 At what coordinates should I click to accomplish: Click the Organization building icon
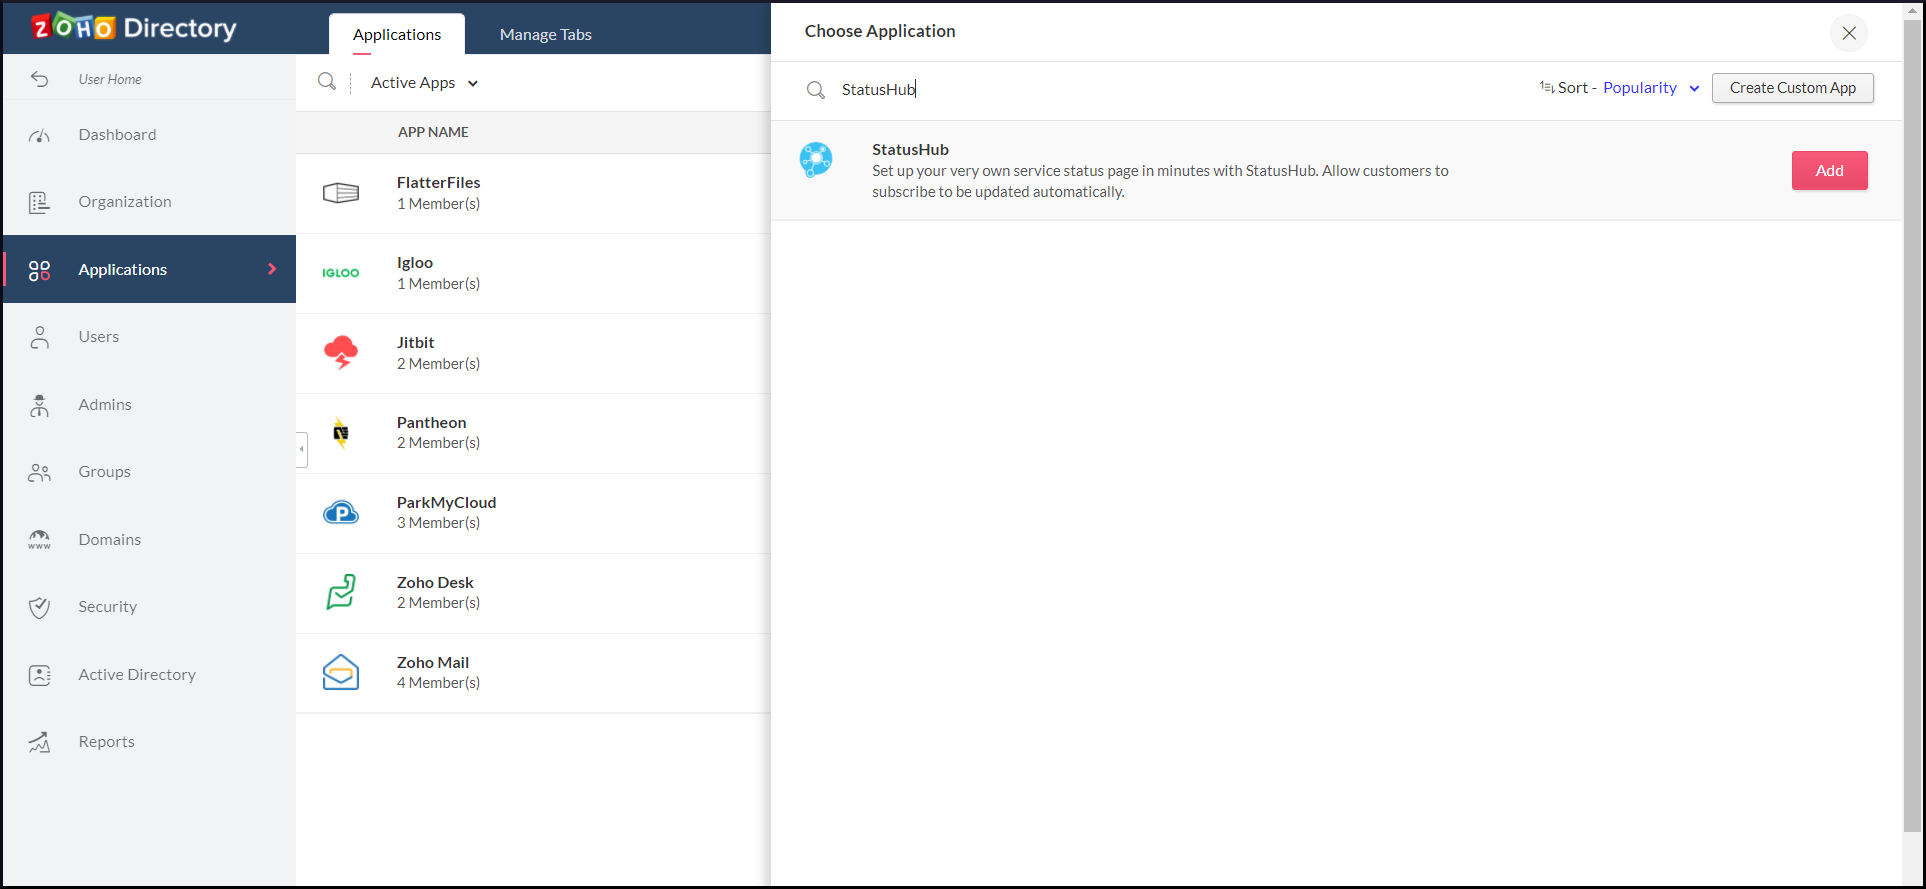click(39, 202)
